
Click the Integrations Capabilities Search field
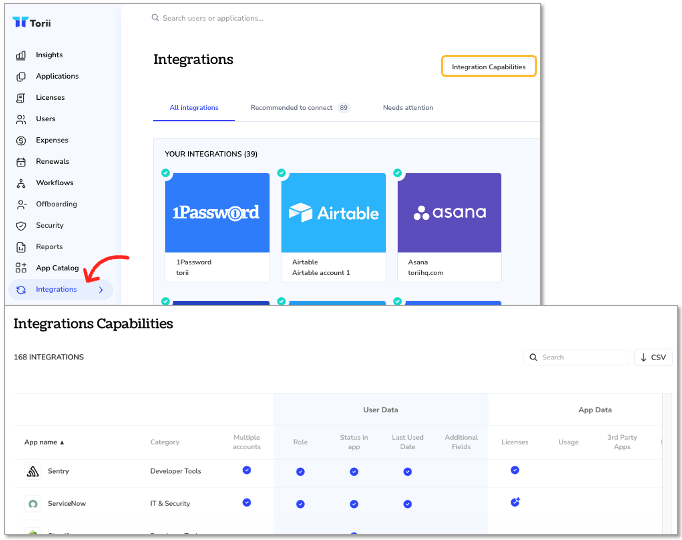click(x=576, y=357)
